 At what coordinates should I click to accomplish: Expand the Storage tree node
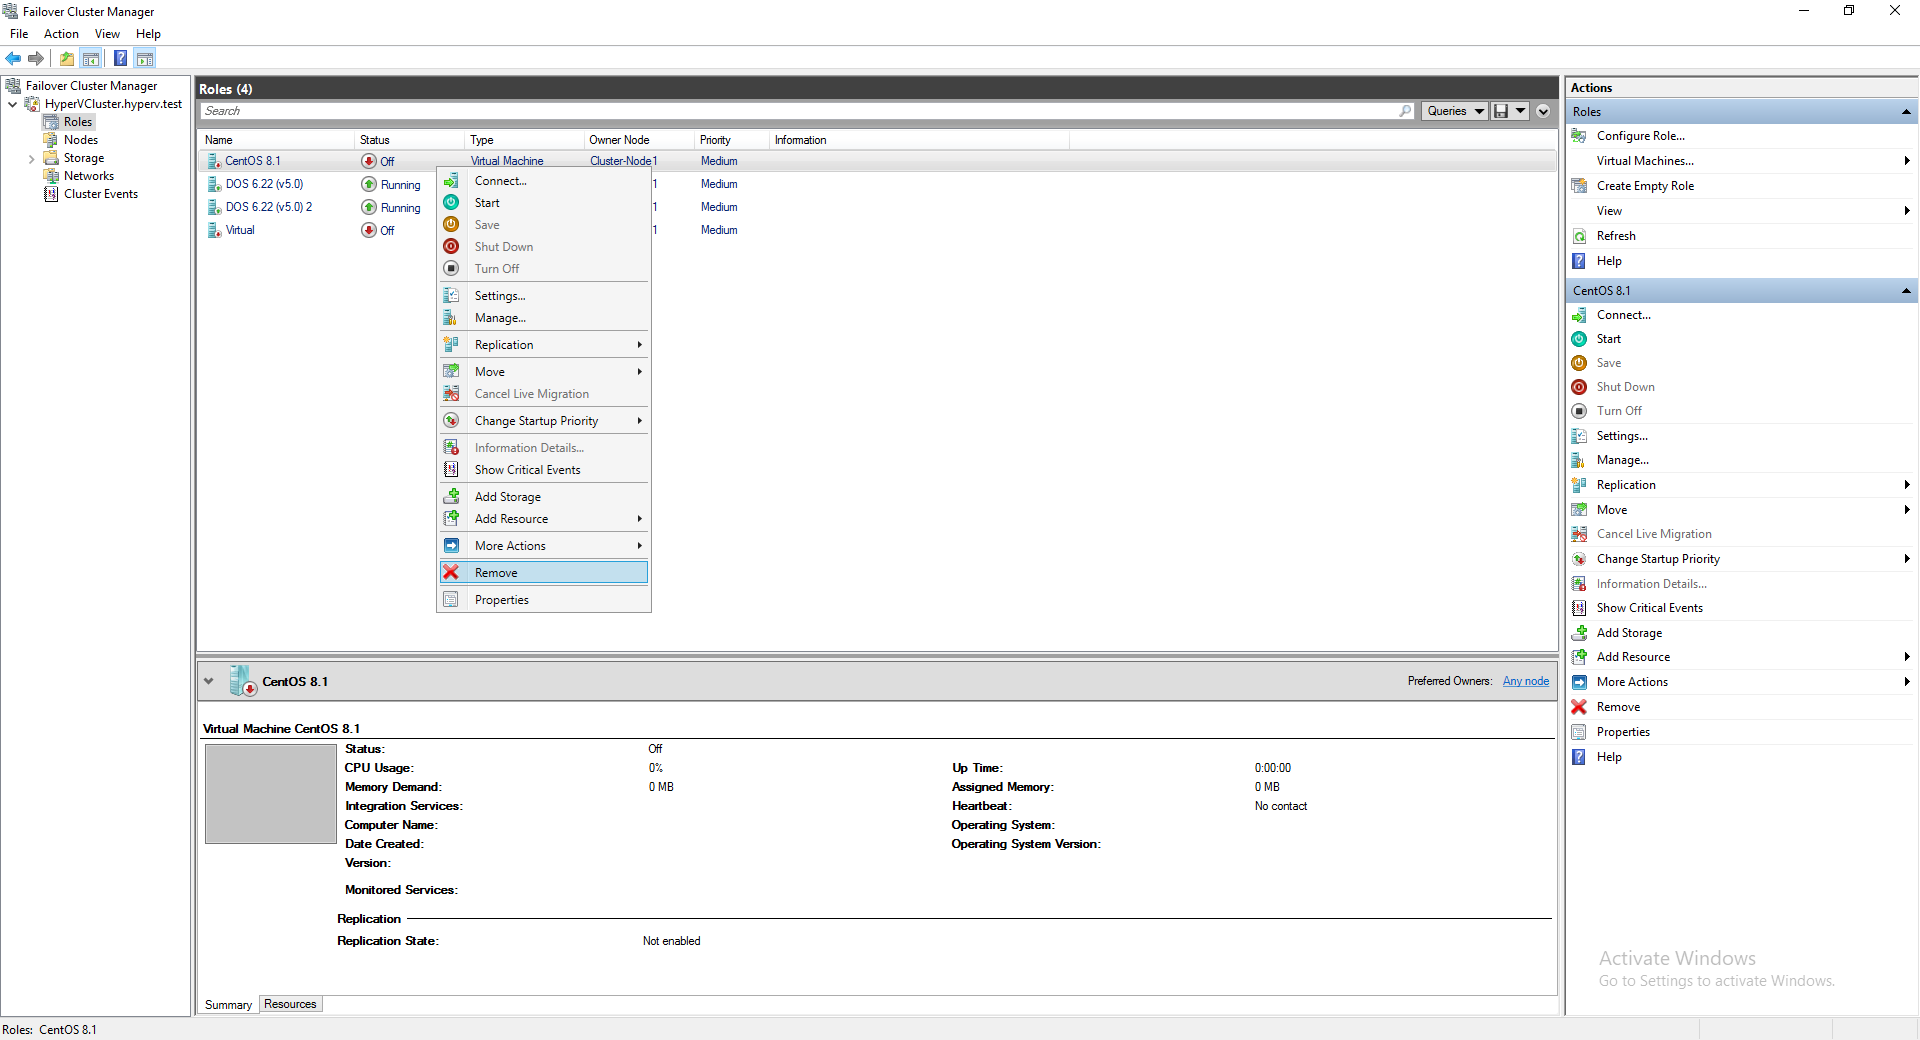[x=31, y=158]
